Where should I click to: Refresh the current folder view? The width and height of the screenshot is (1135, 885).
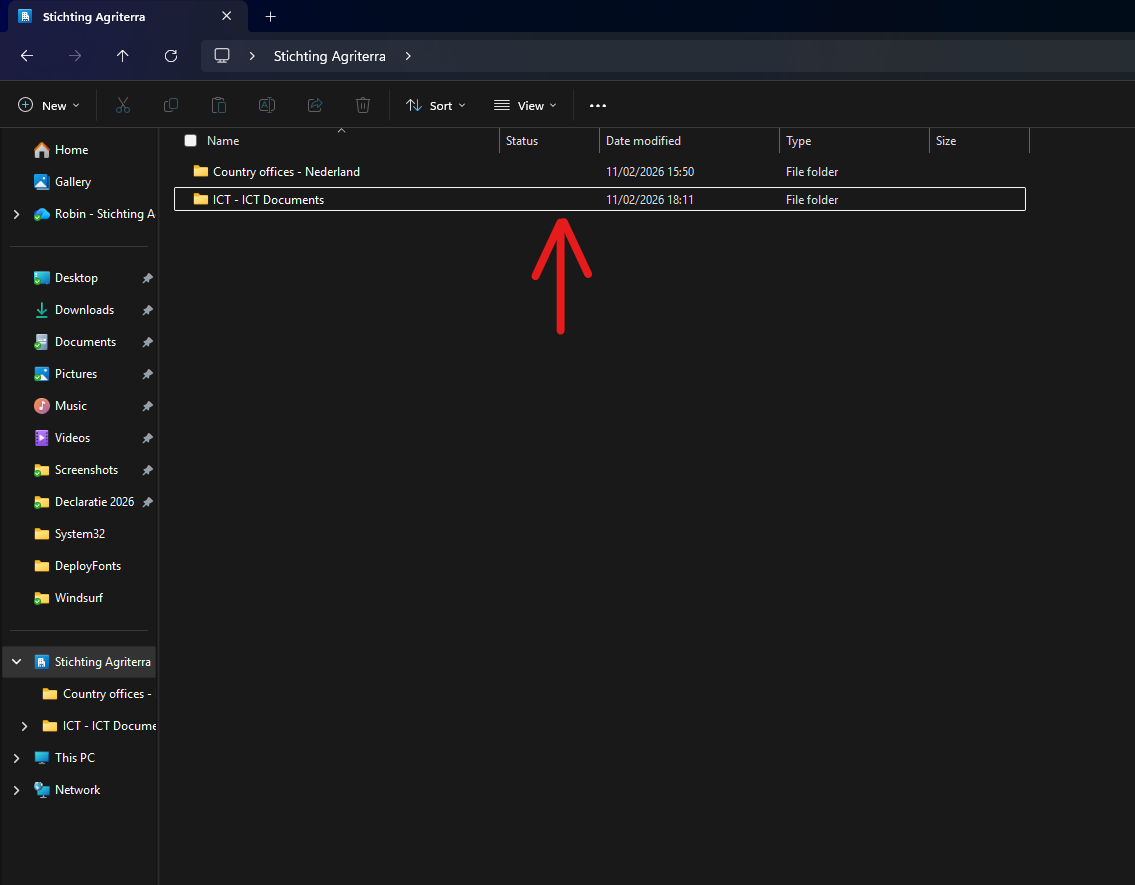pos(171,56)
